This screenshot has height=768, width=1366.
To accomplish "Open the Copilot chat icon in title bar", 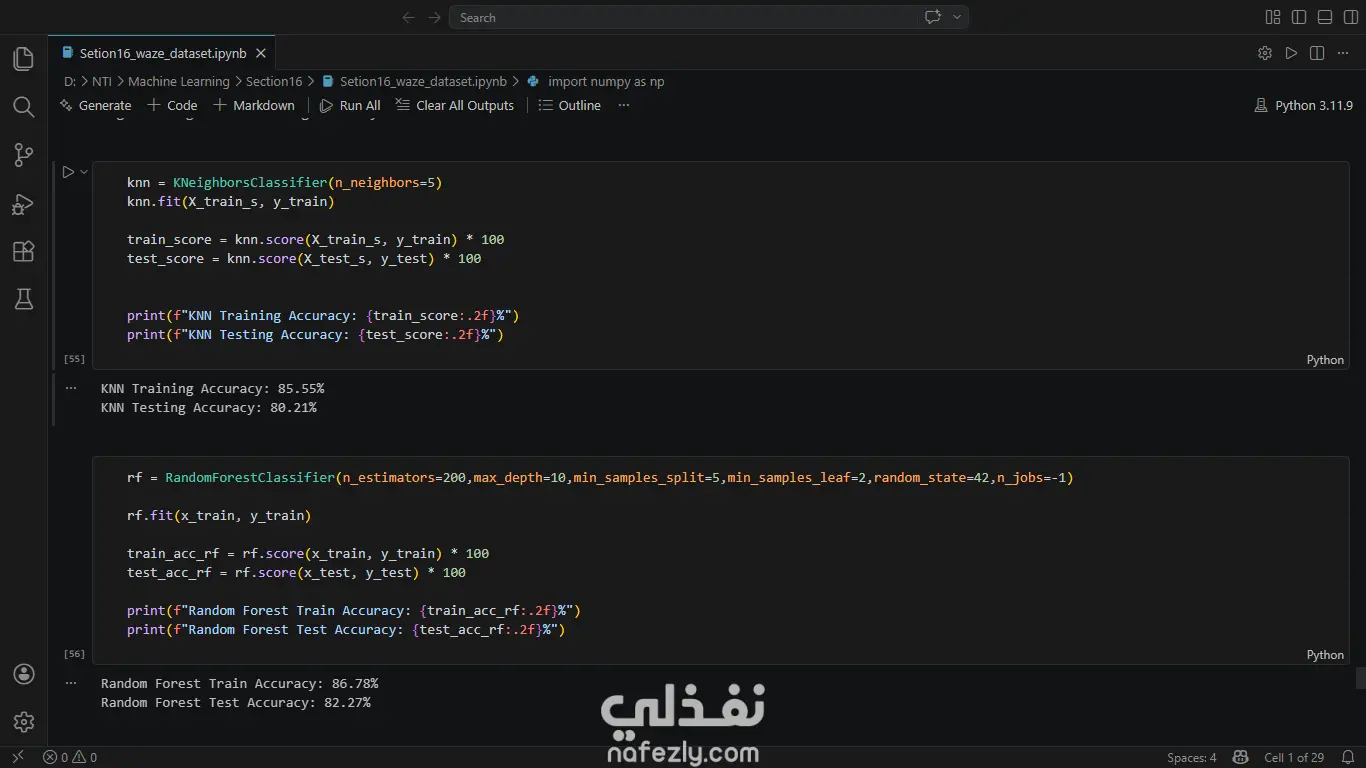I will [933, 17].
